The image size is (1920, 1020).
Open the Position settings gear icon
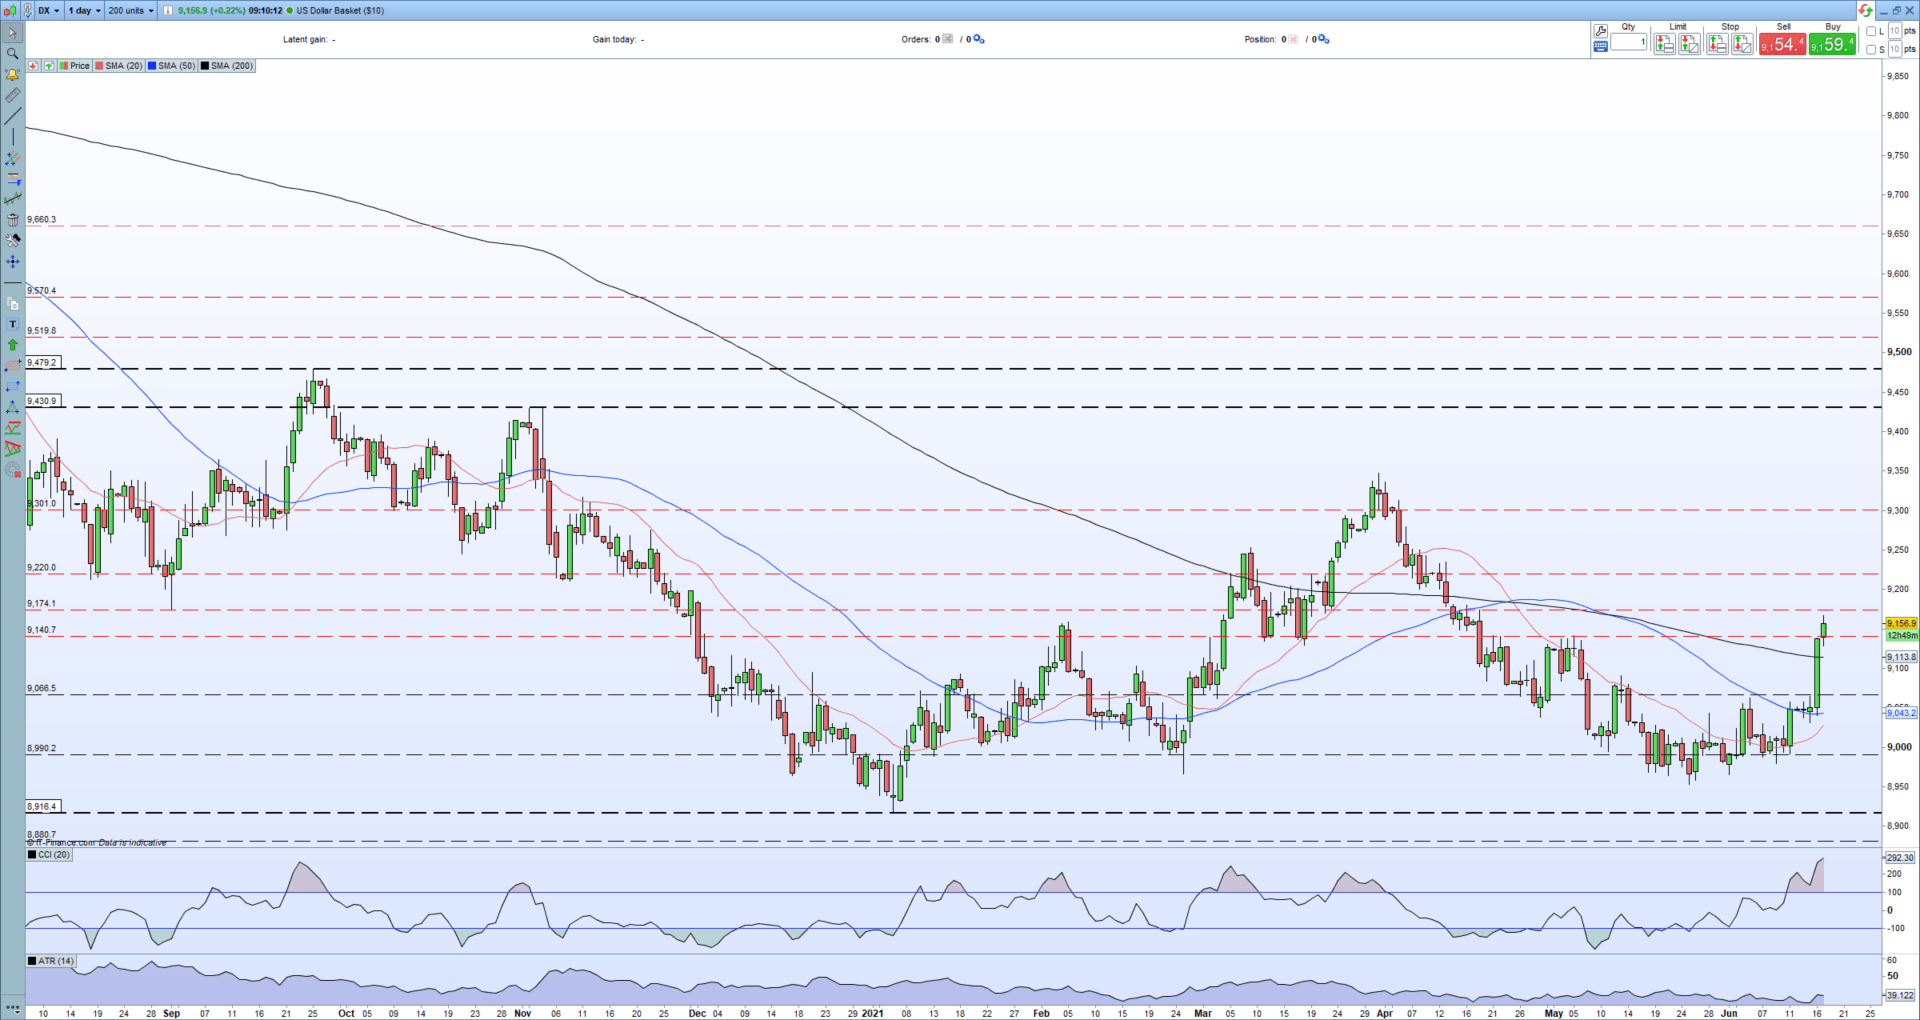[1323, 39]
